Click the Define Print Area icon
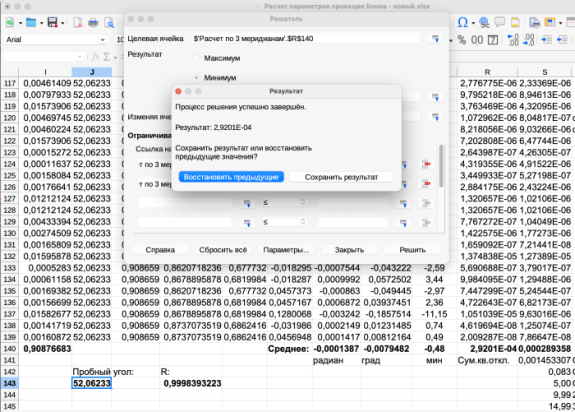The height and width of the screenshot is (412, 575). pos(535,23)
